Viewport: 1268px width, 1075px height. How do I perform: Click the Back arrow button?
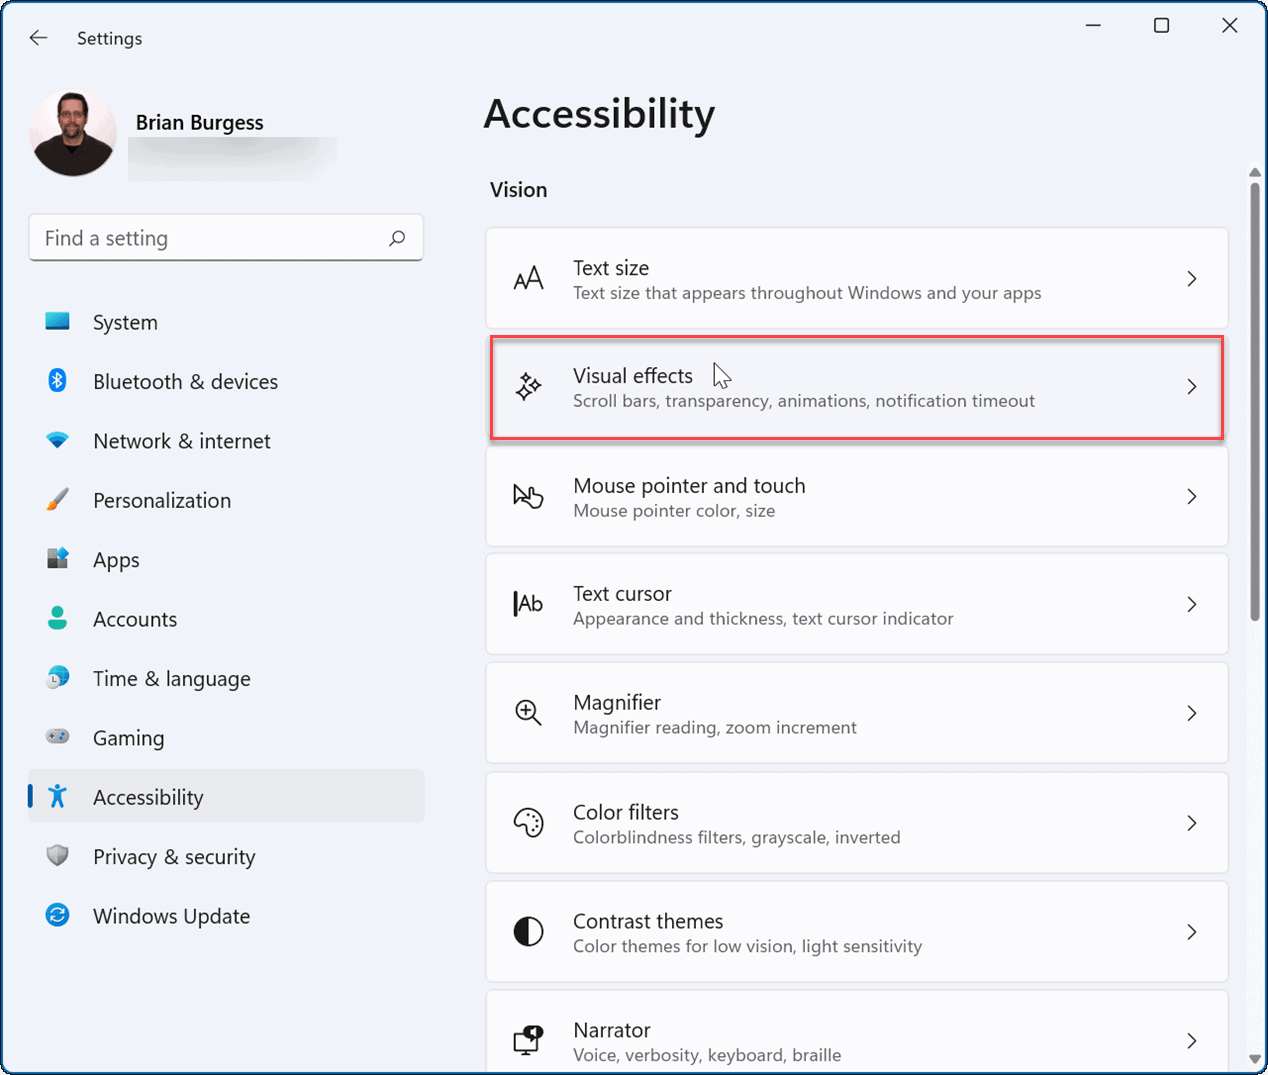pos(38,38)
